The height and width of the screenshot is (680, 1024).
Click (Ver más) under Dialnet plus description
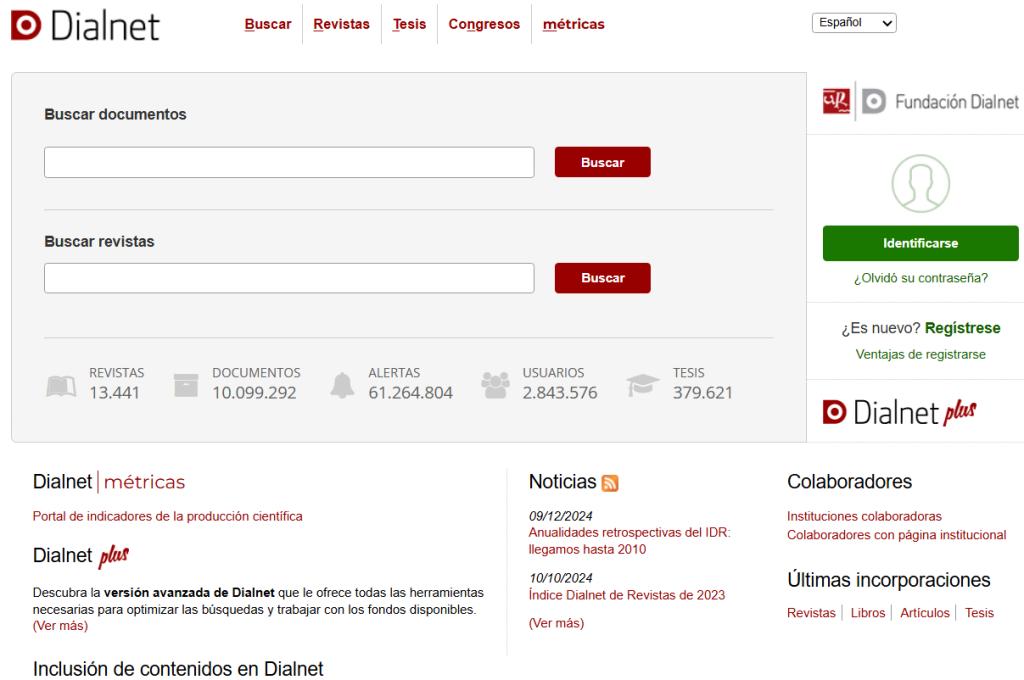coord(60,626)
